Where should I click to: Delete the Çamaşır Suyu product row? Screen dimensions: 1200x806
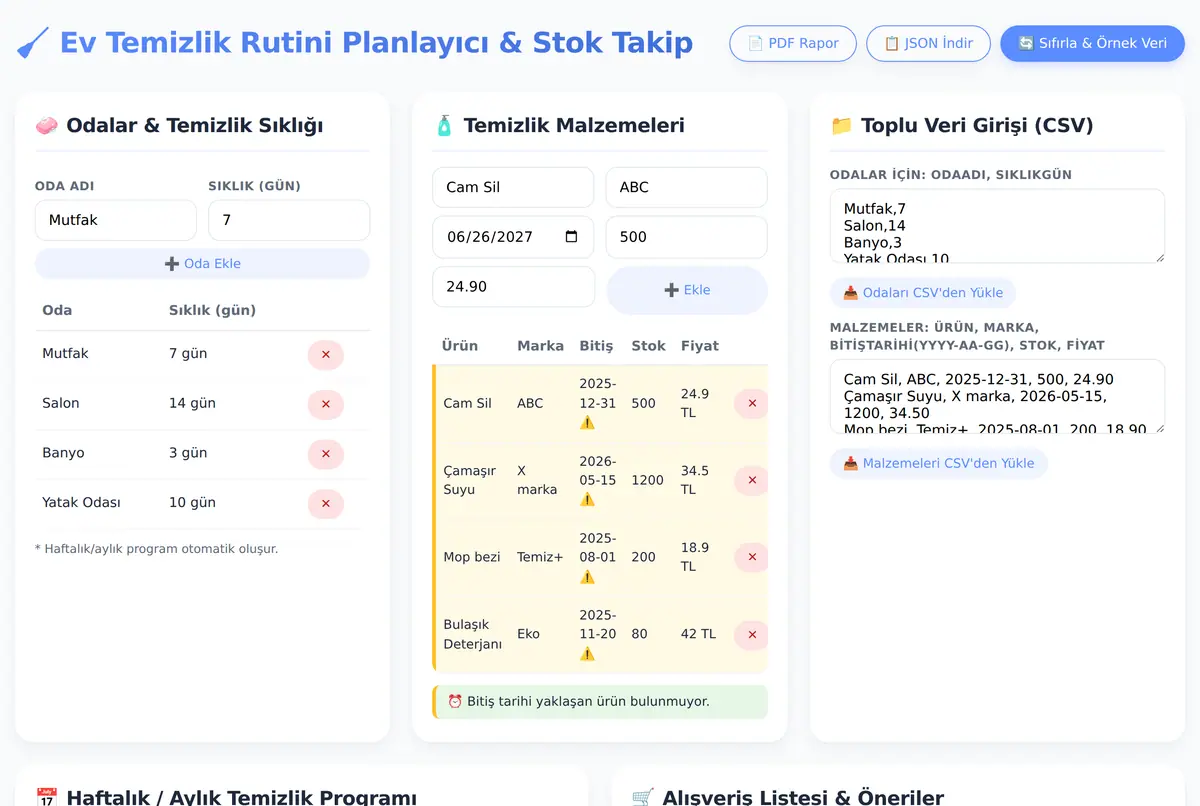751,480
